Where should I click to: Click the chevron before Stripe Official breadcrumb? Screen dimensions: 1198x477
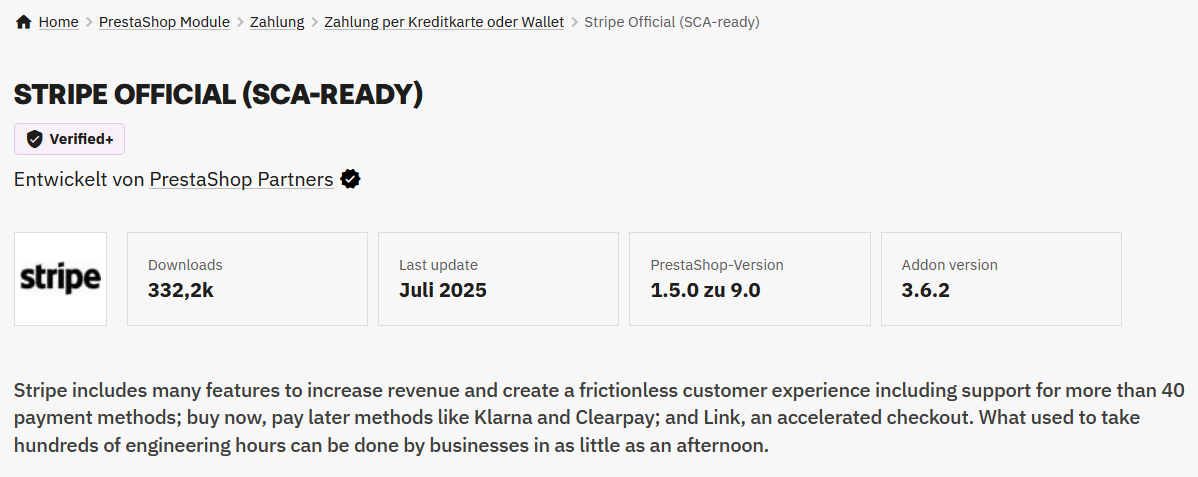(x=574, y=22)
